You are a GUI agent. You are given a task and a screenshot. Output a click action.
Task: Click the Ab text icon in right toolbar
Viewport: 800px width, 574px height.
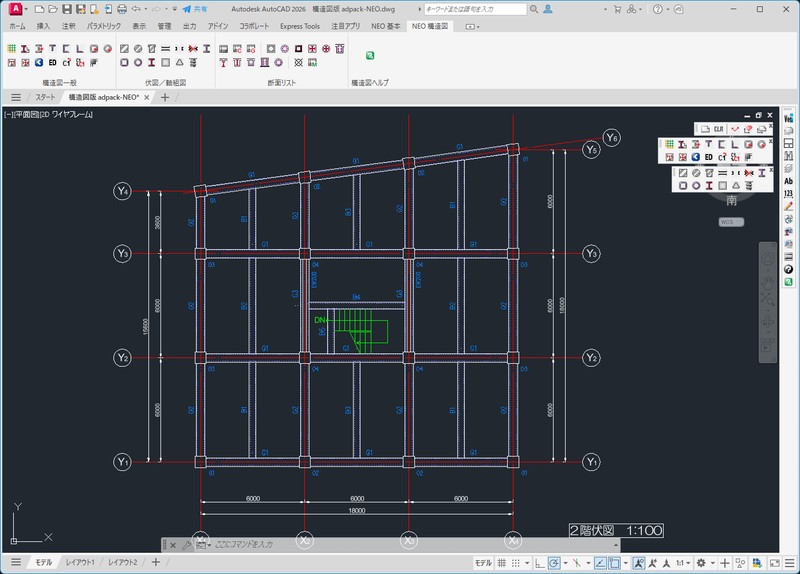point(789,180)
